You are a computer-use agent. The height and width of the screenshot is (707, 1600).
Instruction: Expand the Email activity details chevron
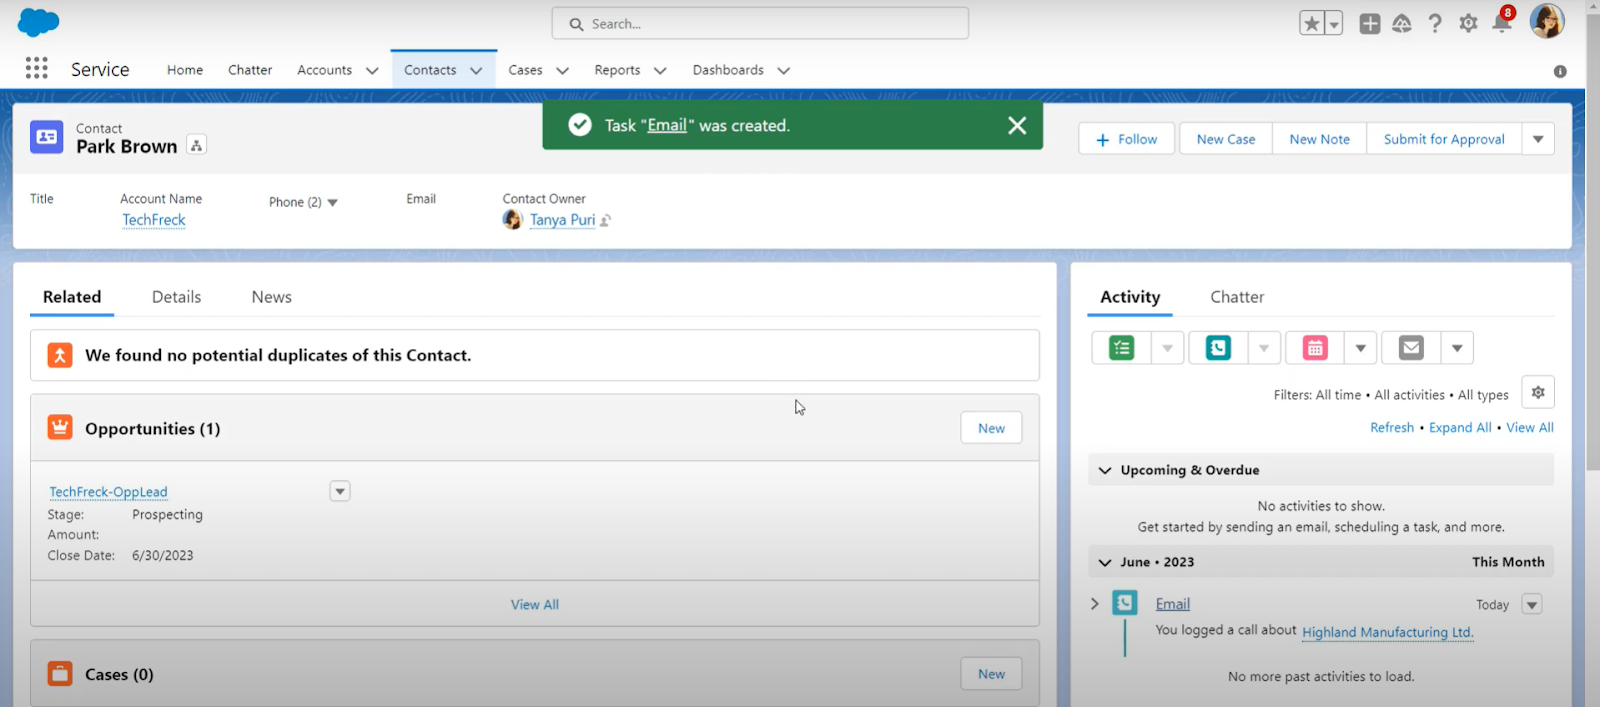point(1095,604)
